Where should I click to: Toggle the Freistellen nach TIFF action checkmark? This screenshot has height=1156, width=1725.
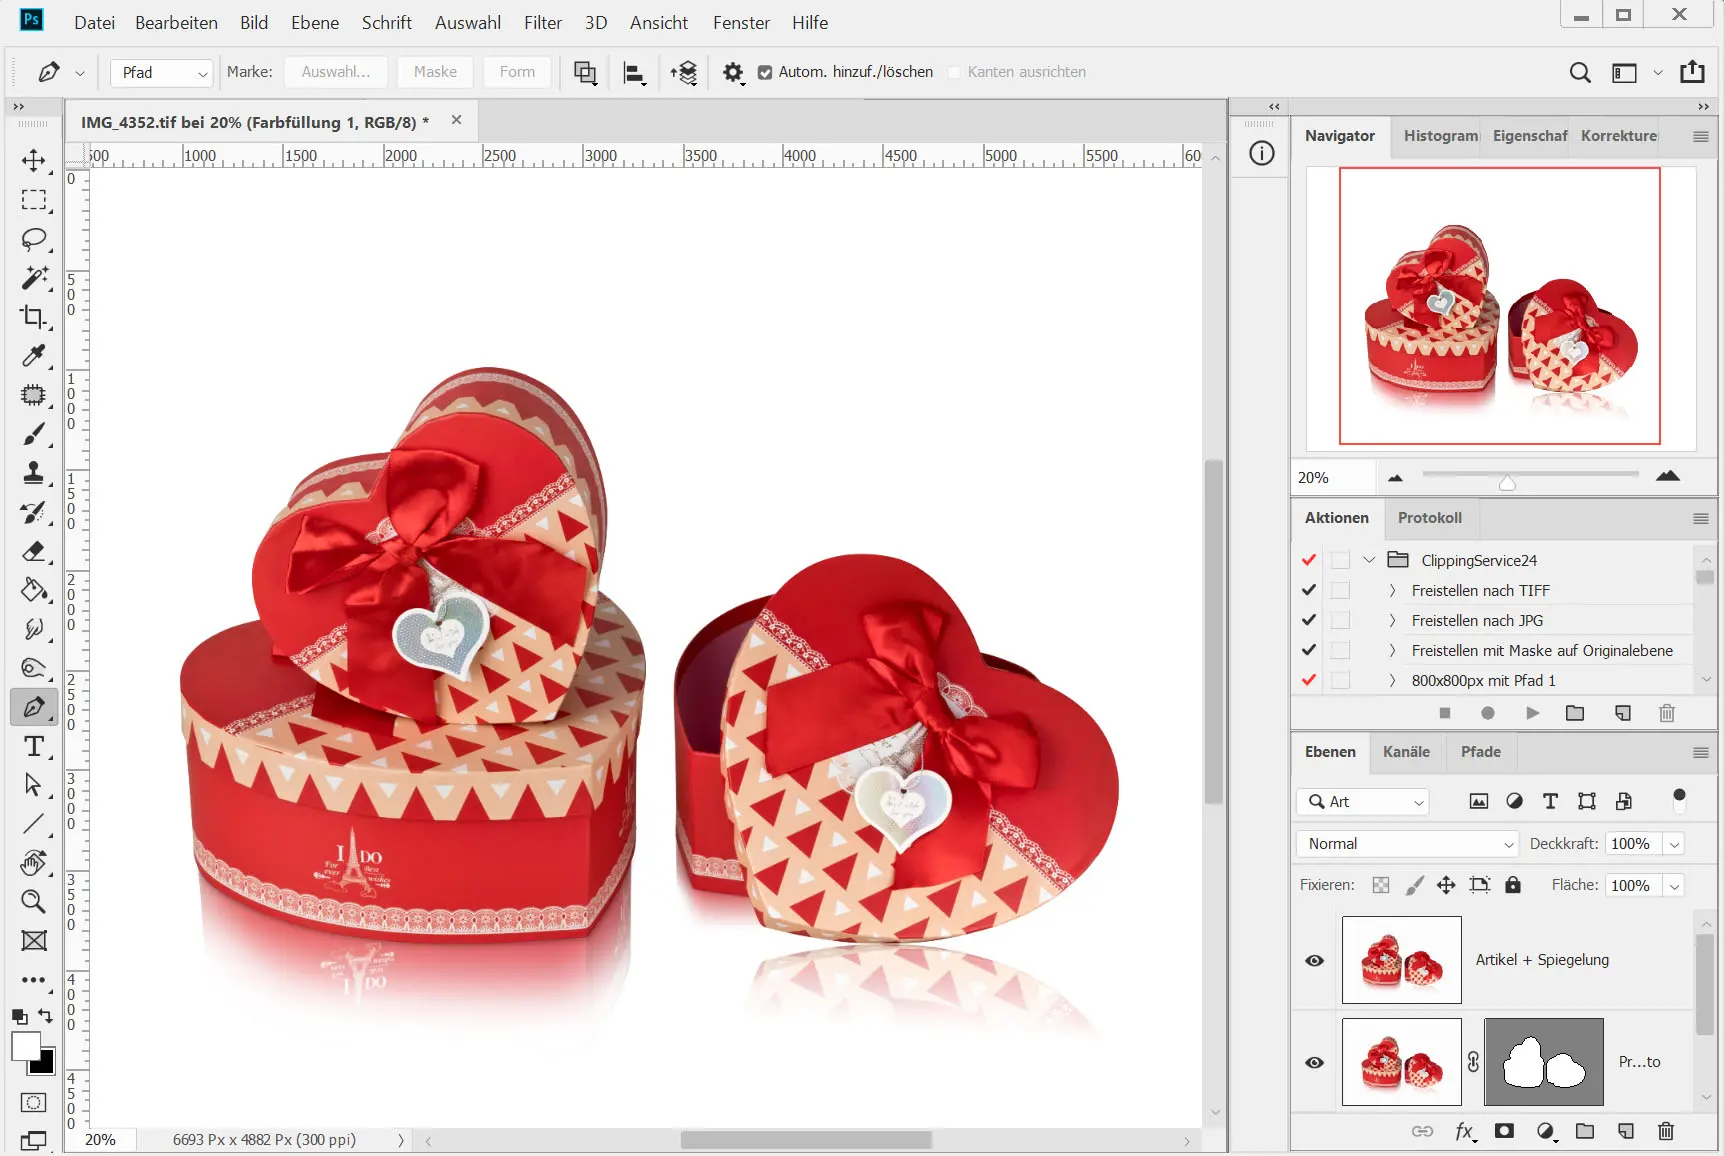tap(1309, 590)
